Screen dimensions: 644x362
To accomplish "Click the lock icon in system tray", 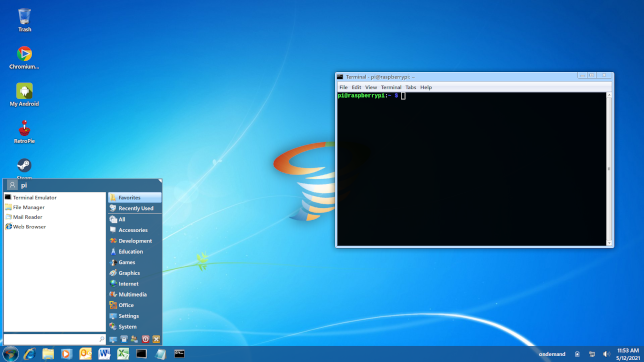I will (x=577, y=354).
